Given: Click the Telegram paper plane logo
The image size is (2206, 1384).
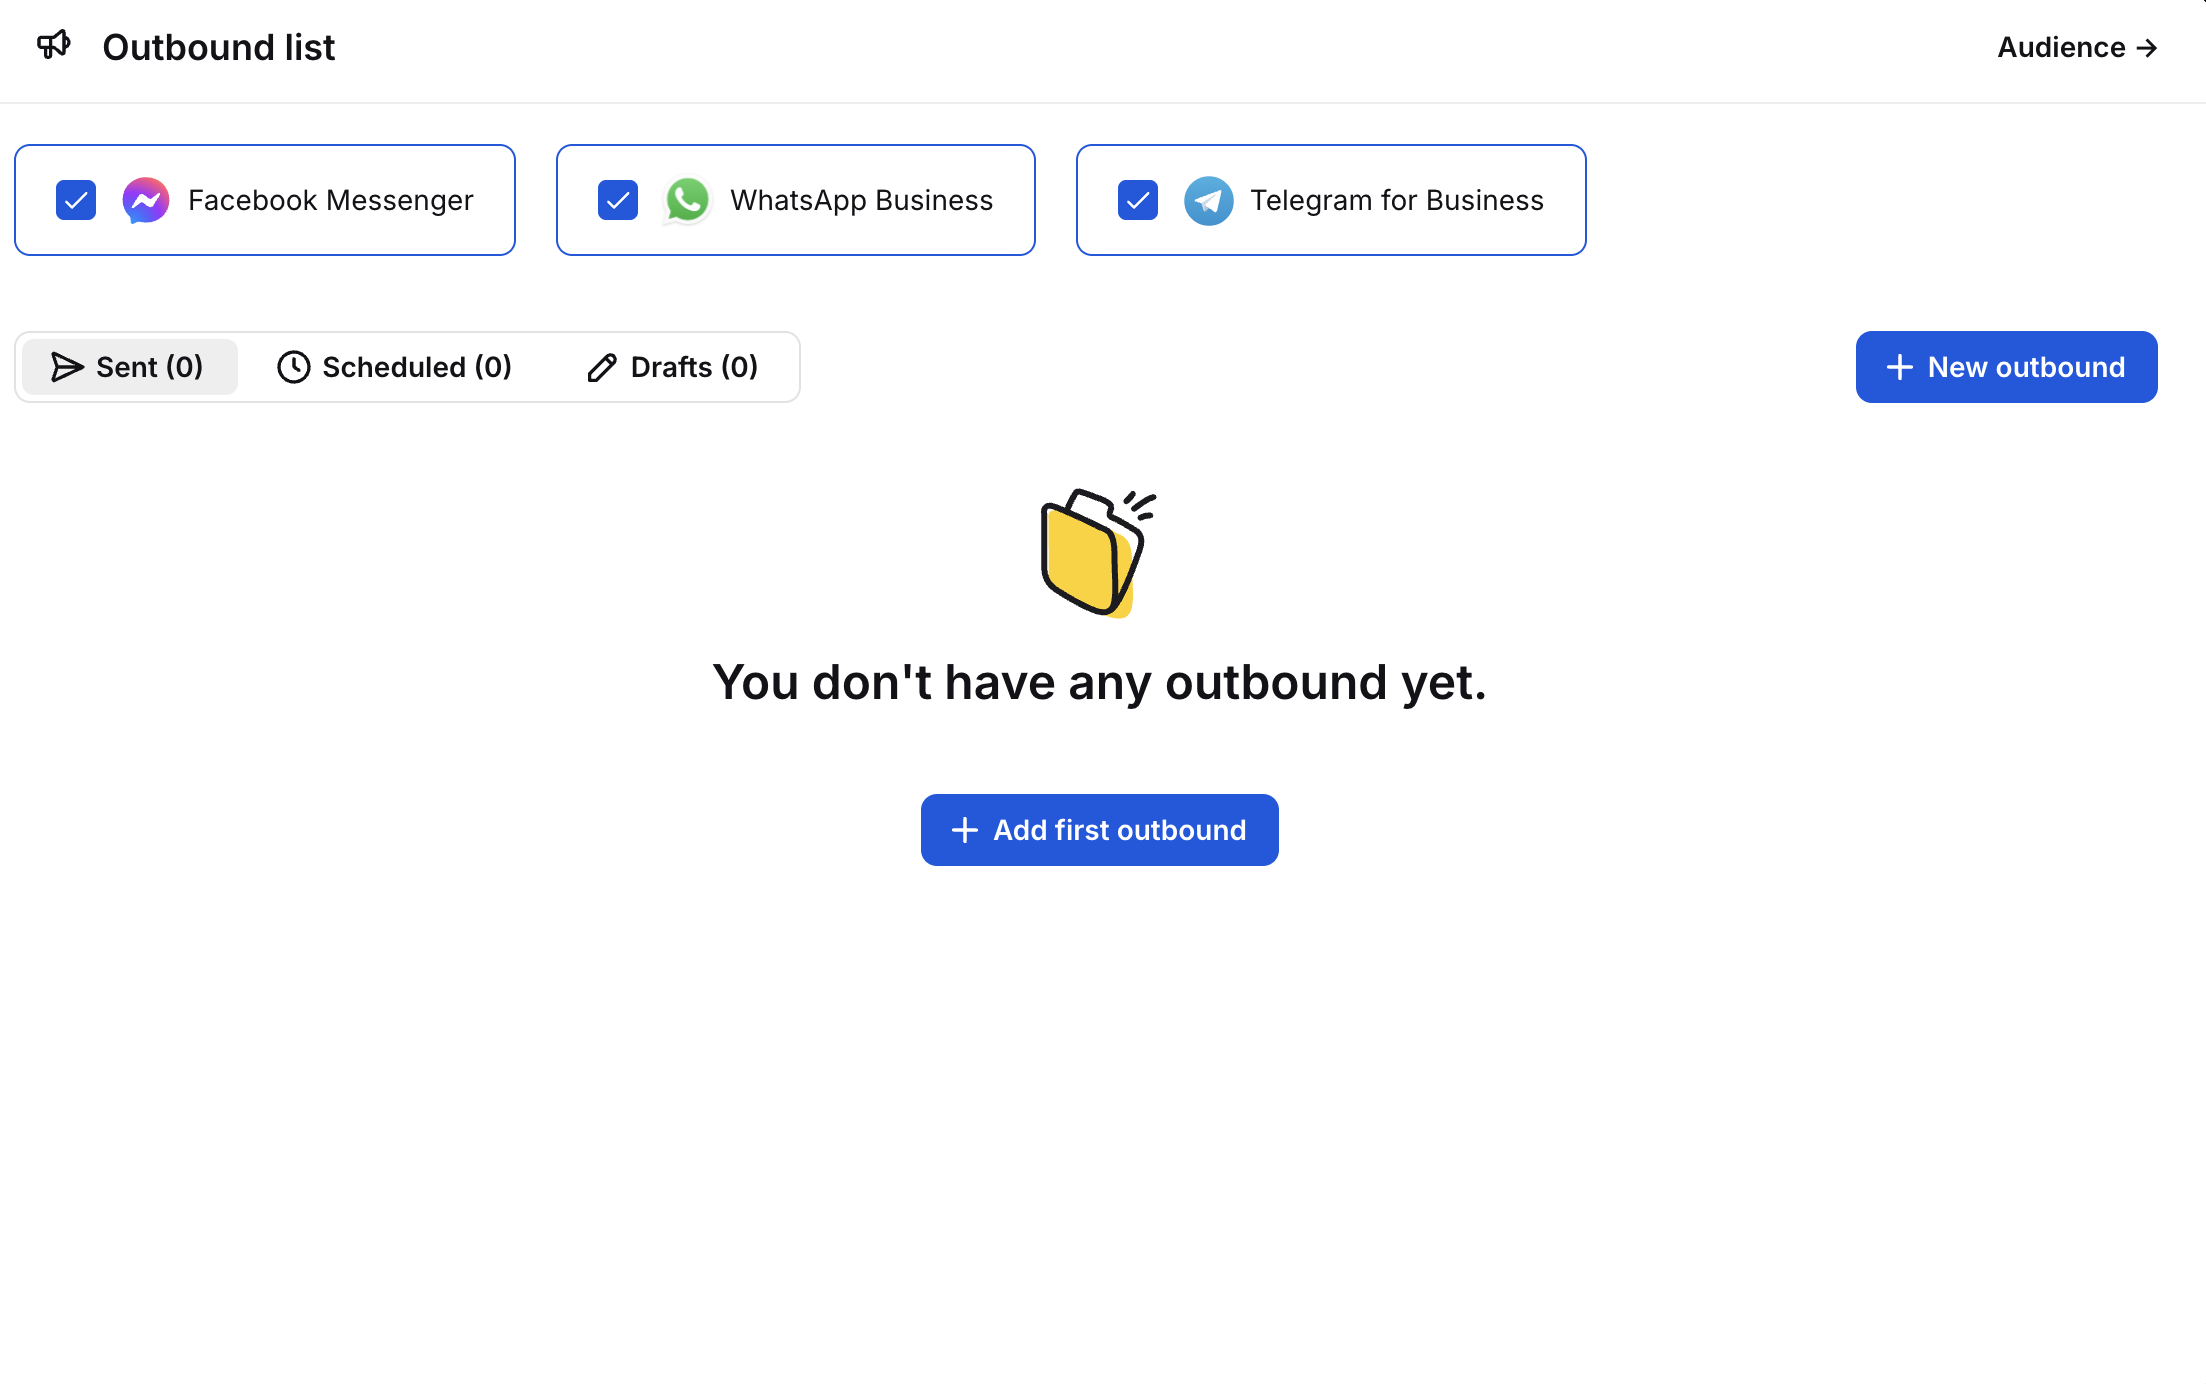Looking at the screenshot, I should 1208,200.
